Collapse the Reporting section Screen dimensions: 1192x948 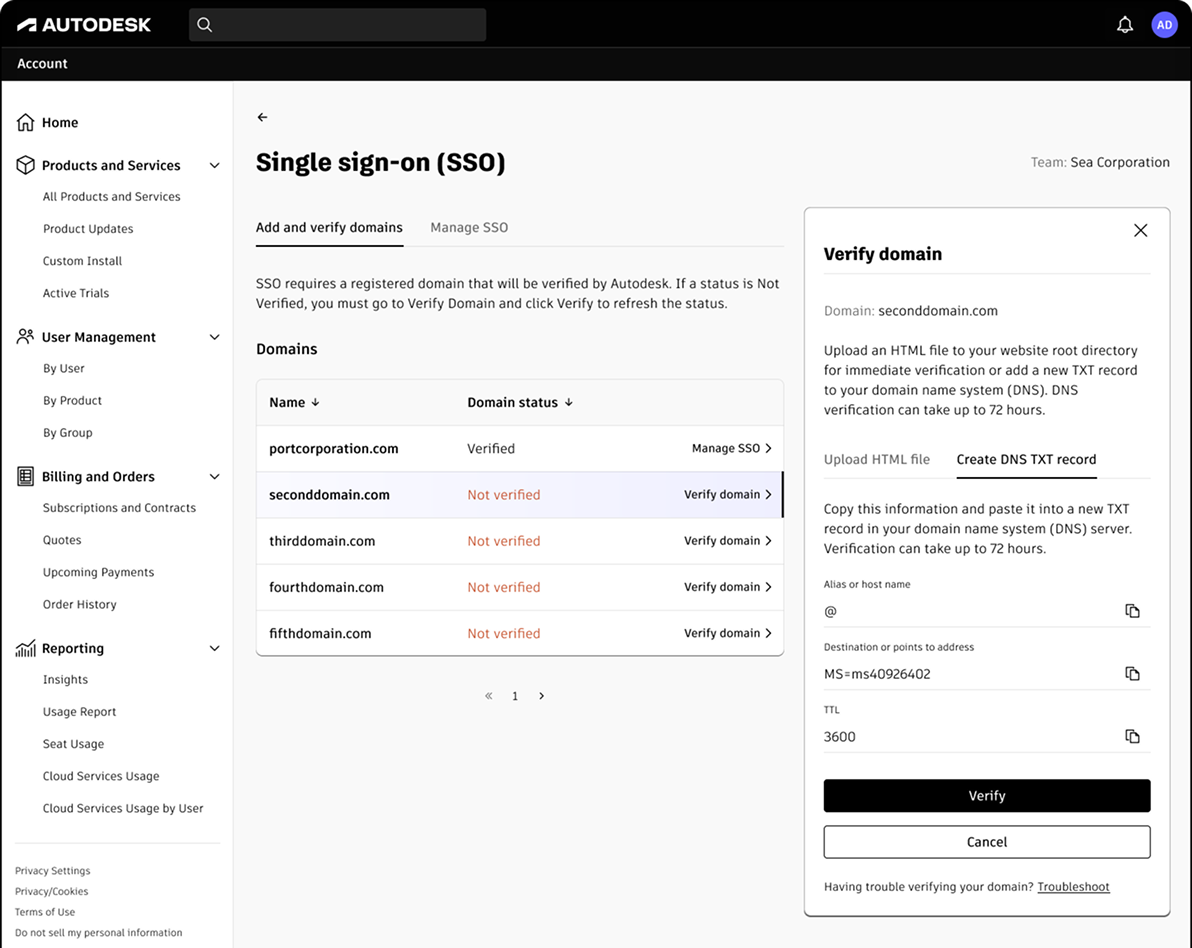(x=214, y=648)
